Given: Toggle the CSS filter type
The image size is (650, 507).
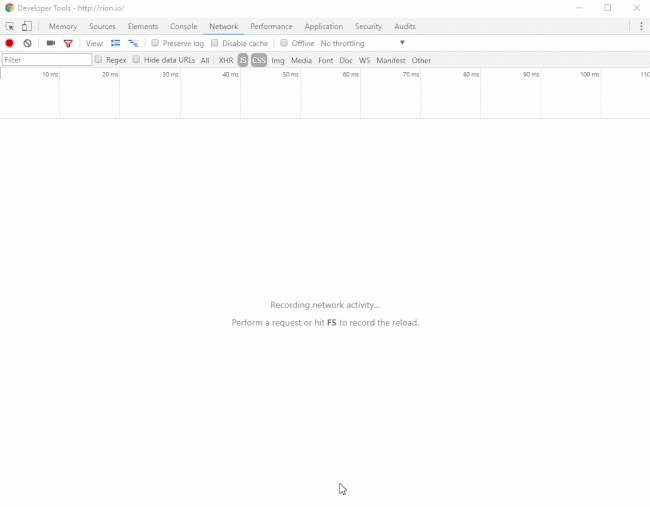Looking at the screenshot, I should (259, 60).
